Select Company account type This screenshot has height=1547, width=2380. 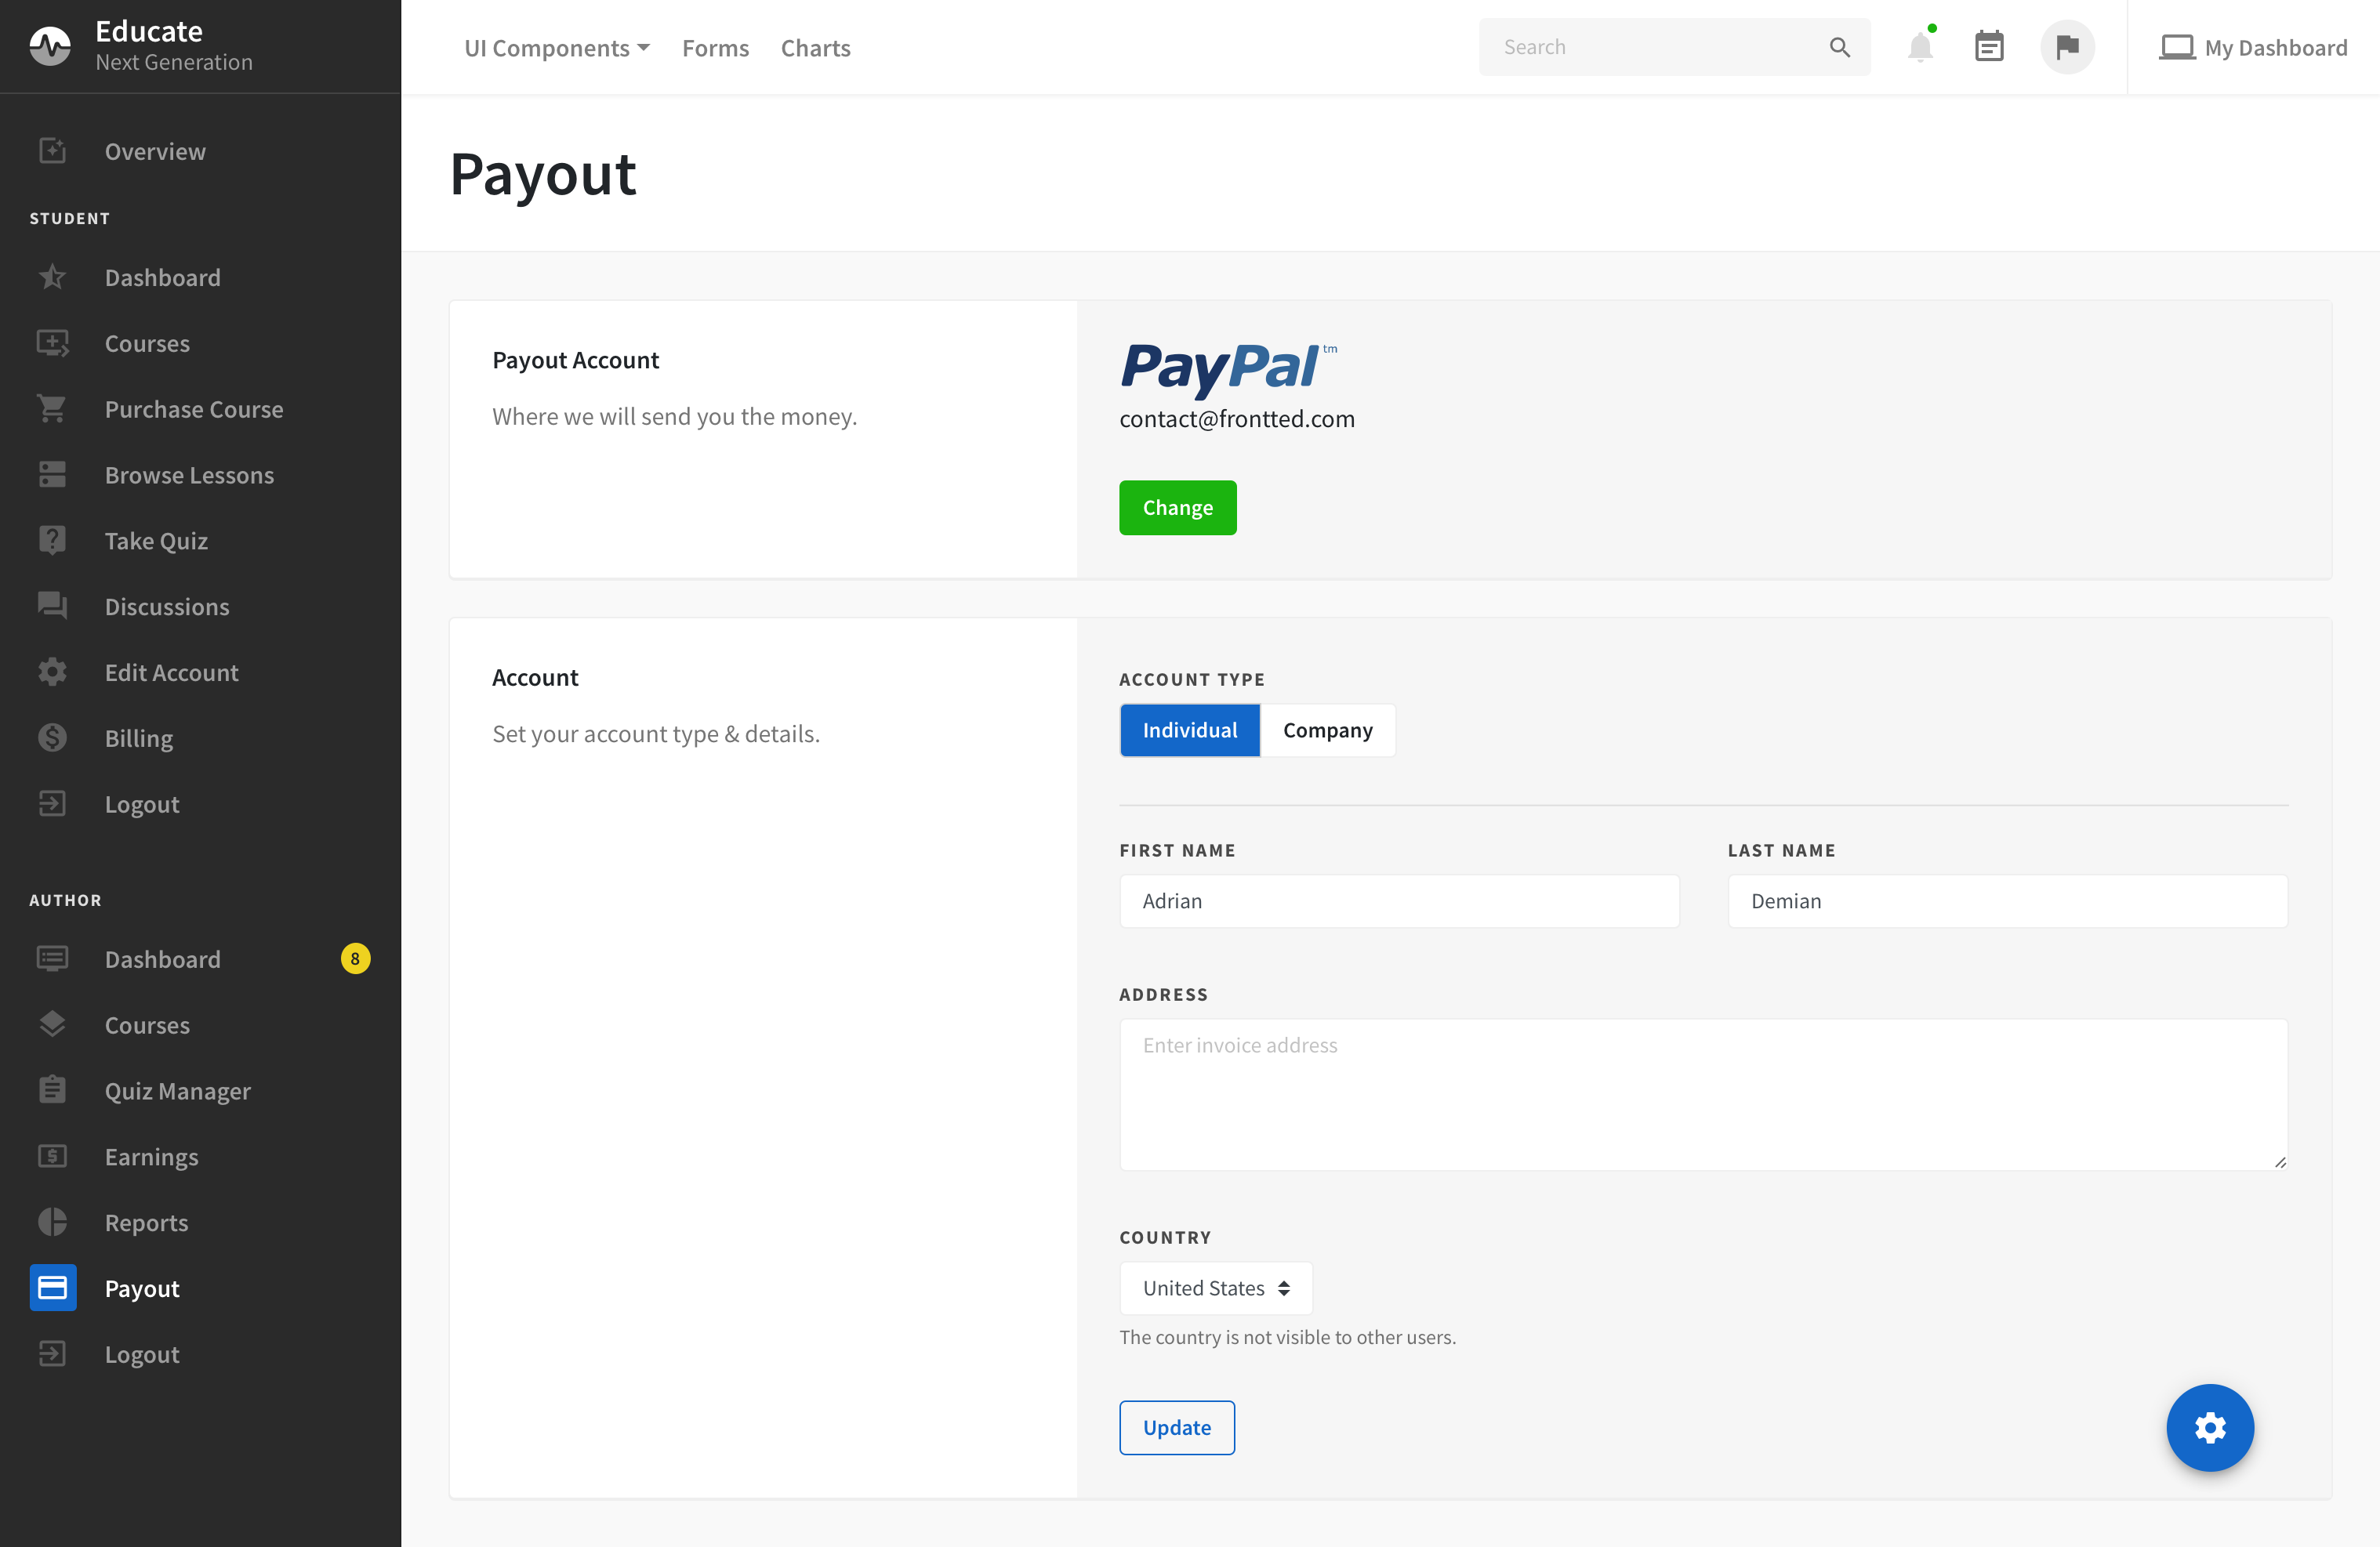point(1327,730)
